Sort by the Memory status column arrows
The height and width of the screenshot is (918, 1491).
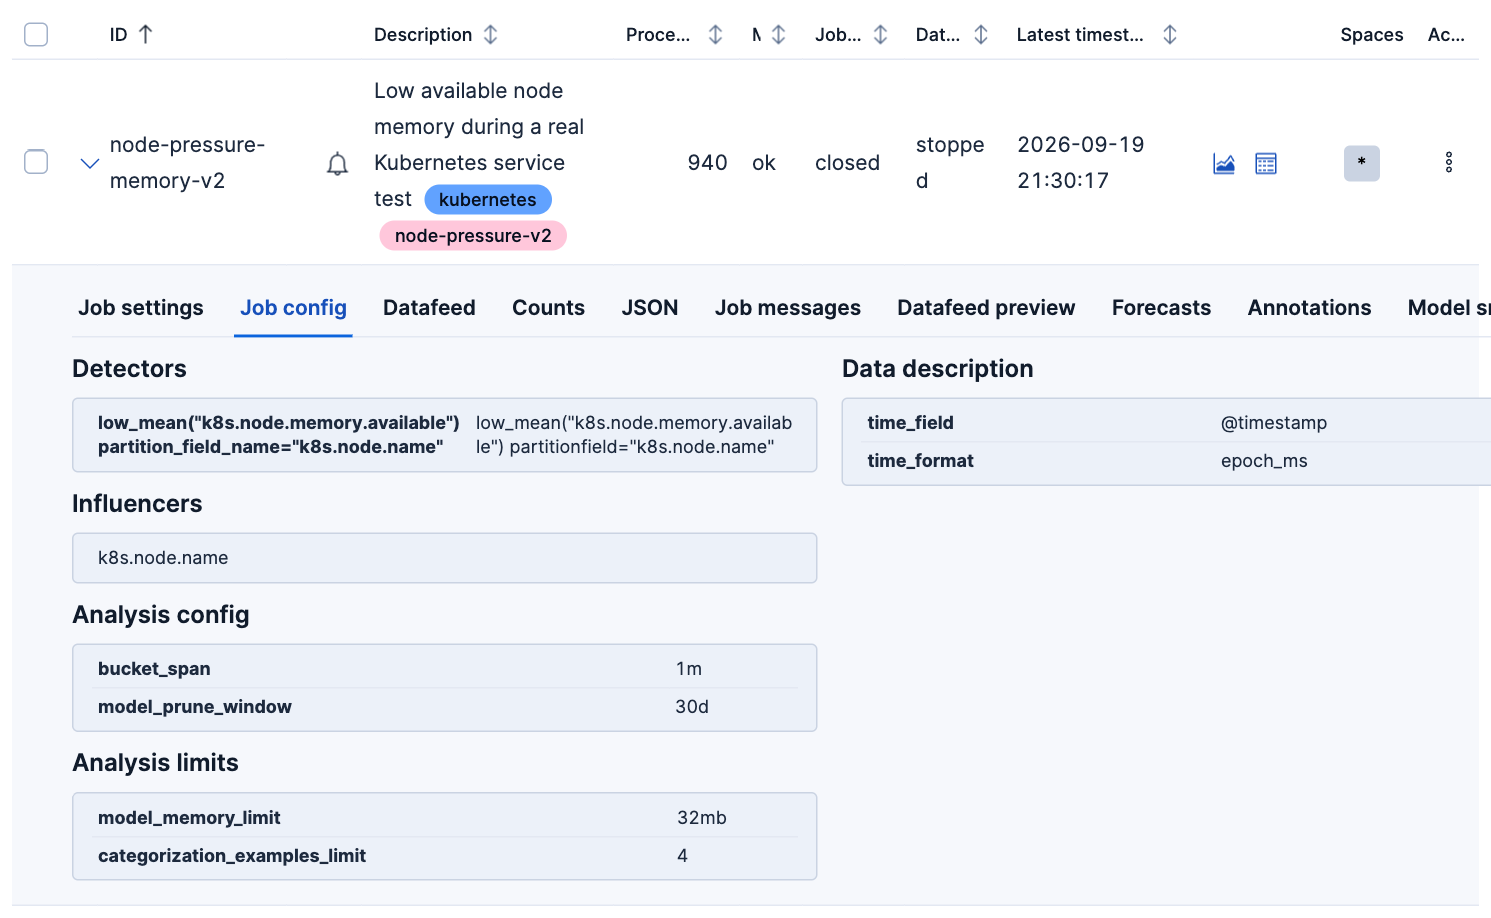pyautogui.click(x=778, y=34)
